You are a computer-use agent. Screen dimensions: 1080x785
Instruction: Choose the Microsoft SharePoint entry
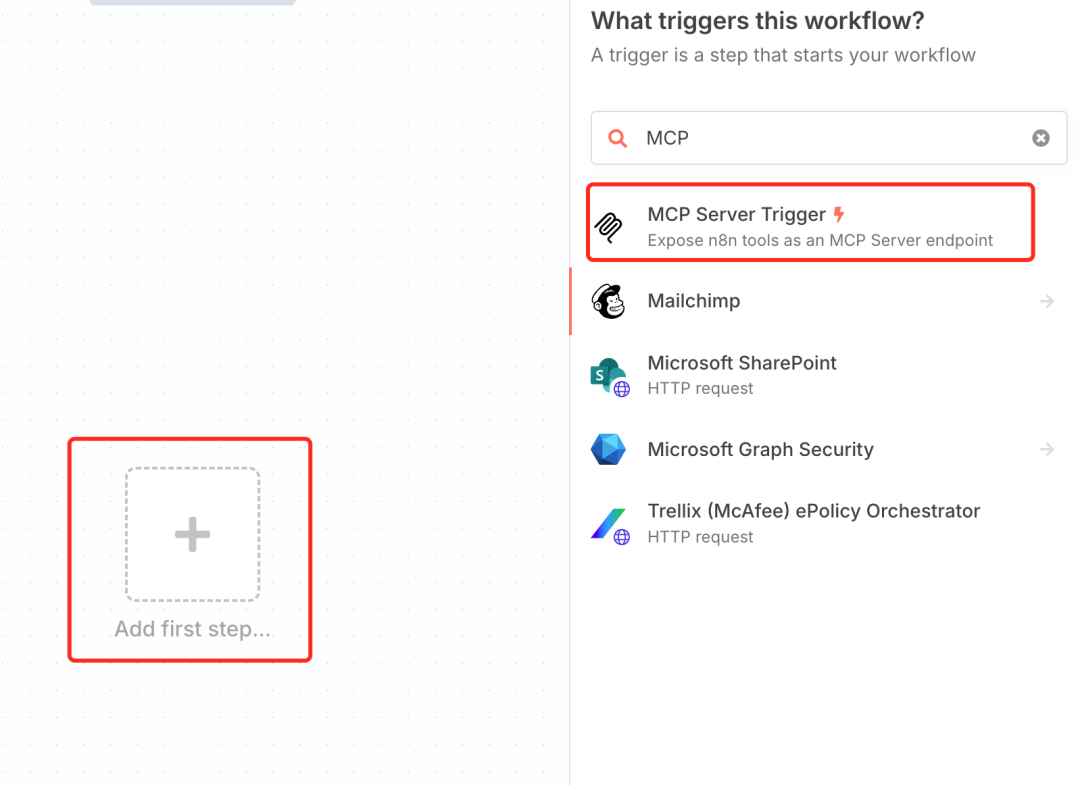tap(822, 375)
